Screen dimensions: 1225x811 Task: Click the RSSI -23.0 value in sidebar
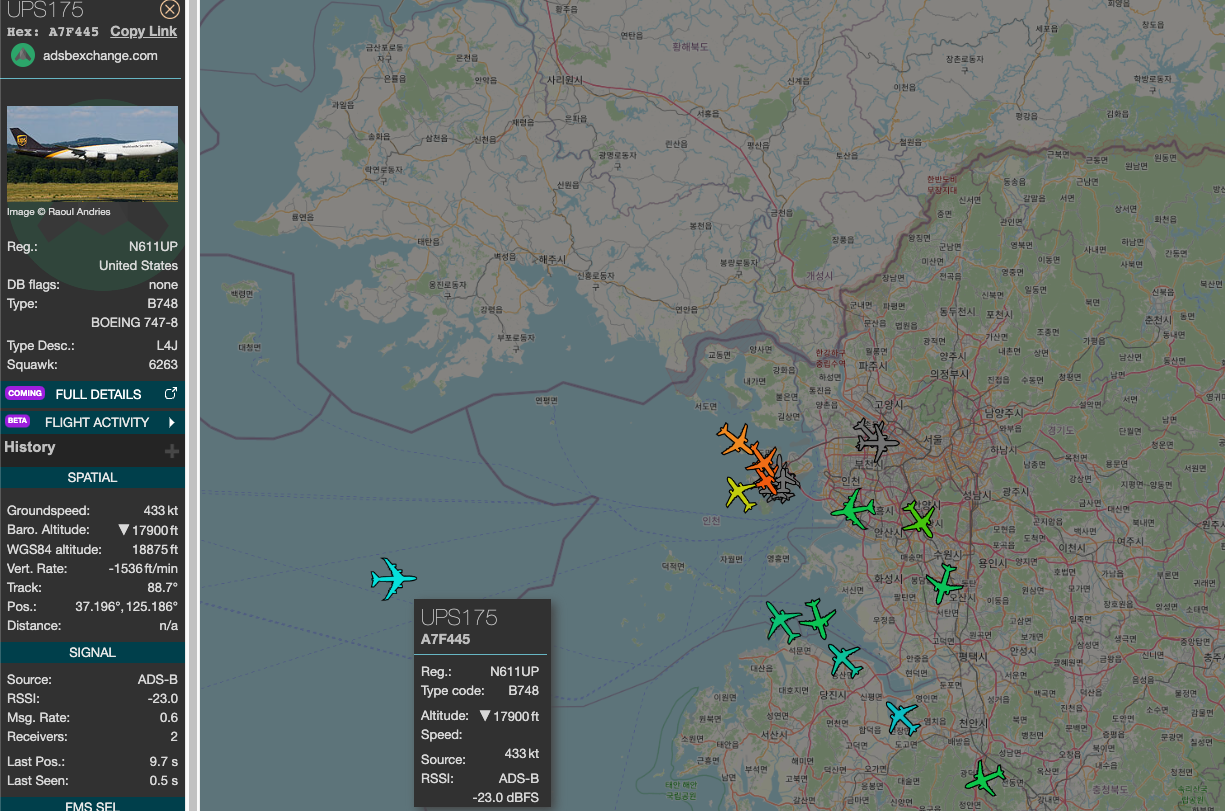coord(162,698)
